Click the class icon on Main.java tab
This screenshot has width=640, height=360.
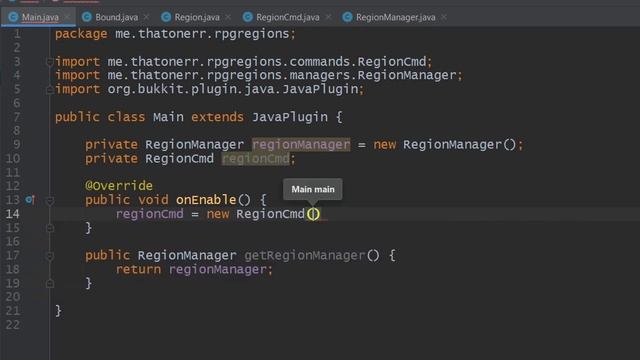13,17
